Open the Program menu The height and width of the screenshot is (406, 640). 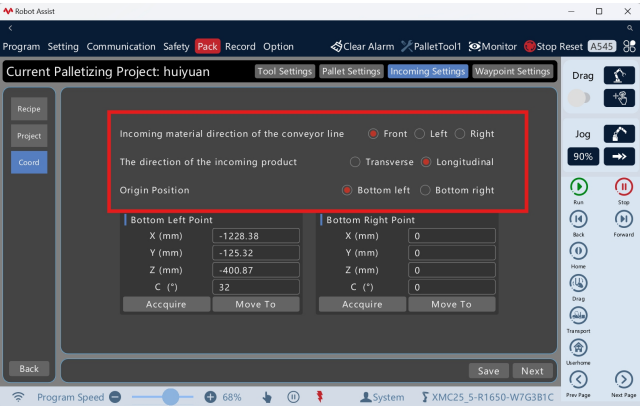pos(21,47)
